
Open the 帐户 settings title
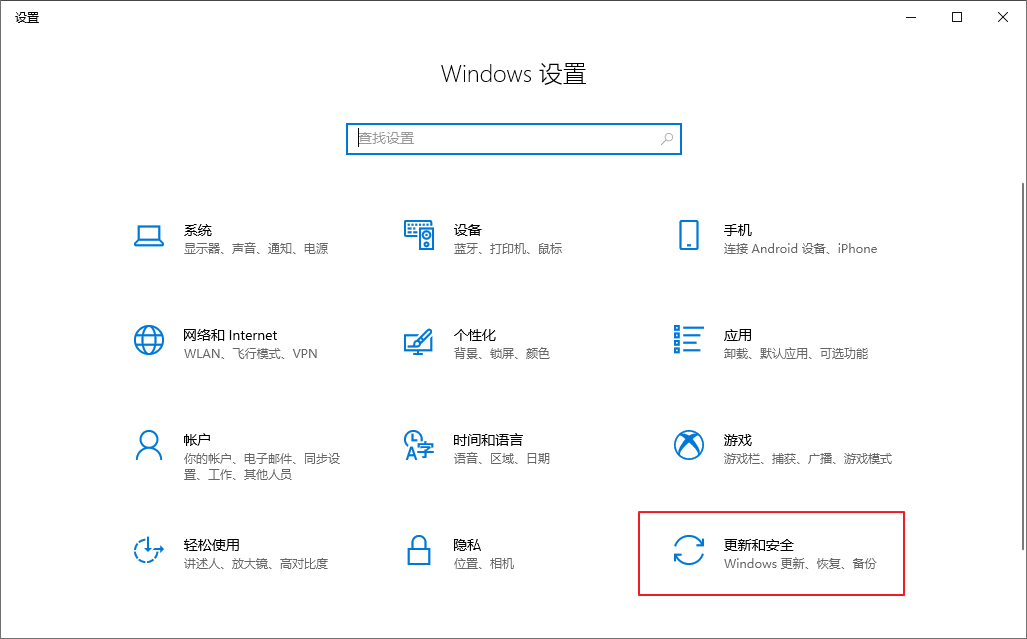[197, 440]
